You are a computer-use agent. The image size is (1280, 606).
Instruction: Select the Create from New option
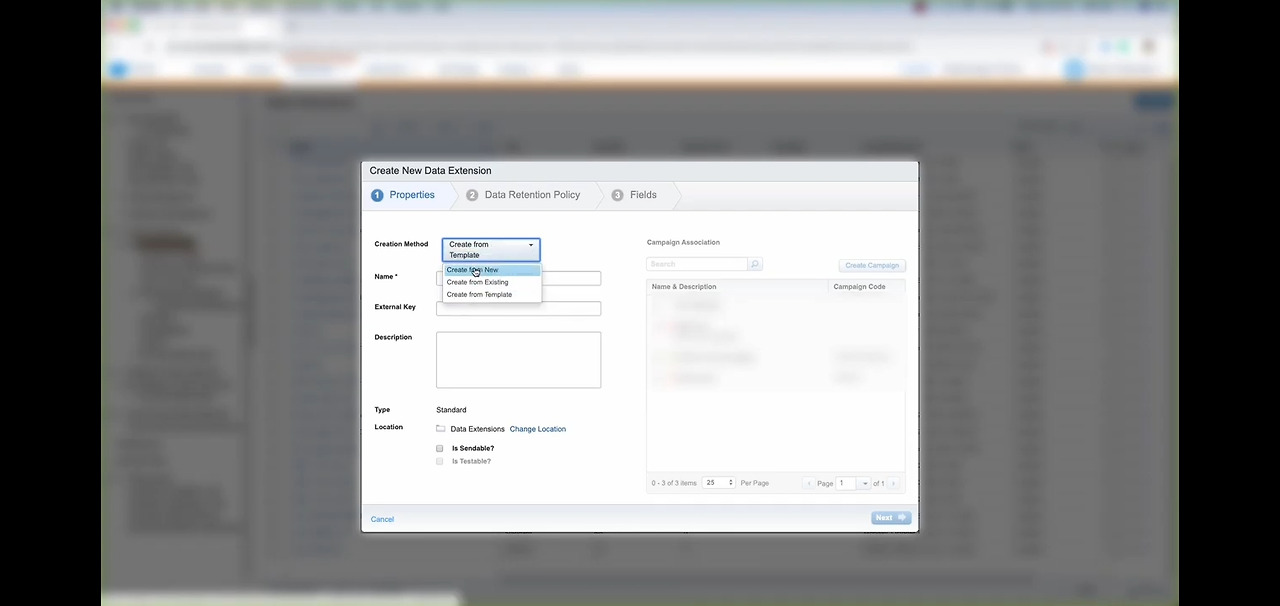point(492,270)
